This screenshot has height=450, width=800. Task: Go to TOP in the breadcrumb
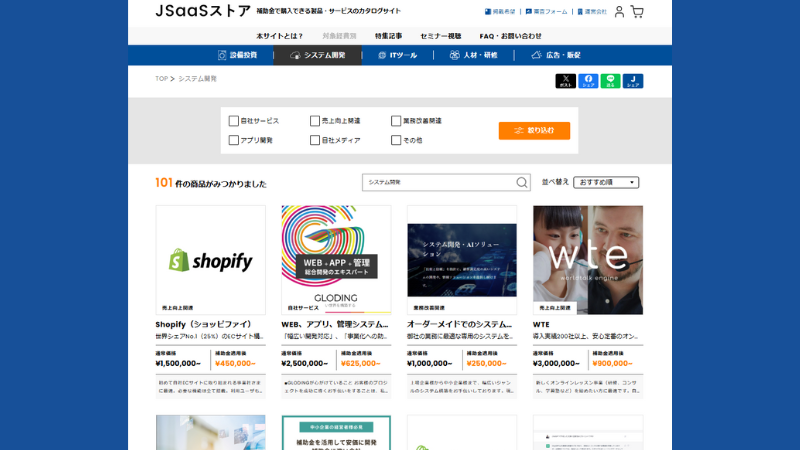tap(161, 79)
